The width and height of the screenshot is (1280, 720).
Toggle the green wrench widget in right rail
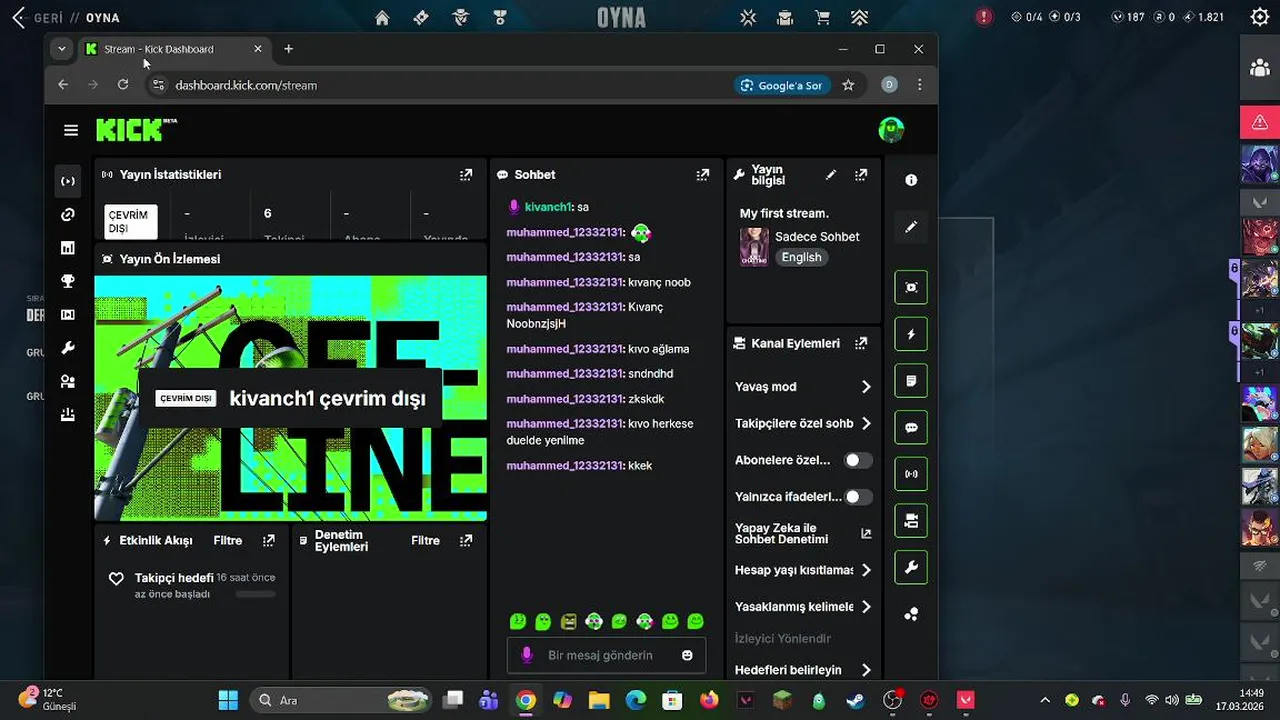[x=911, y=567]
